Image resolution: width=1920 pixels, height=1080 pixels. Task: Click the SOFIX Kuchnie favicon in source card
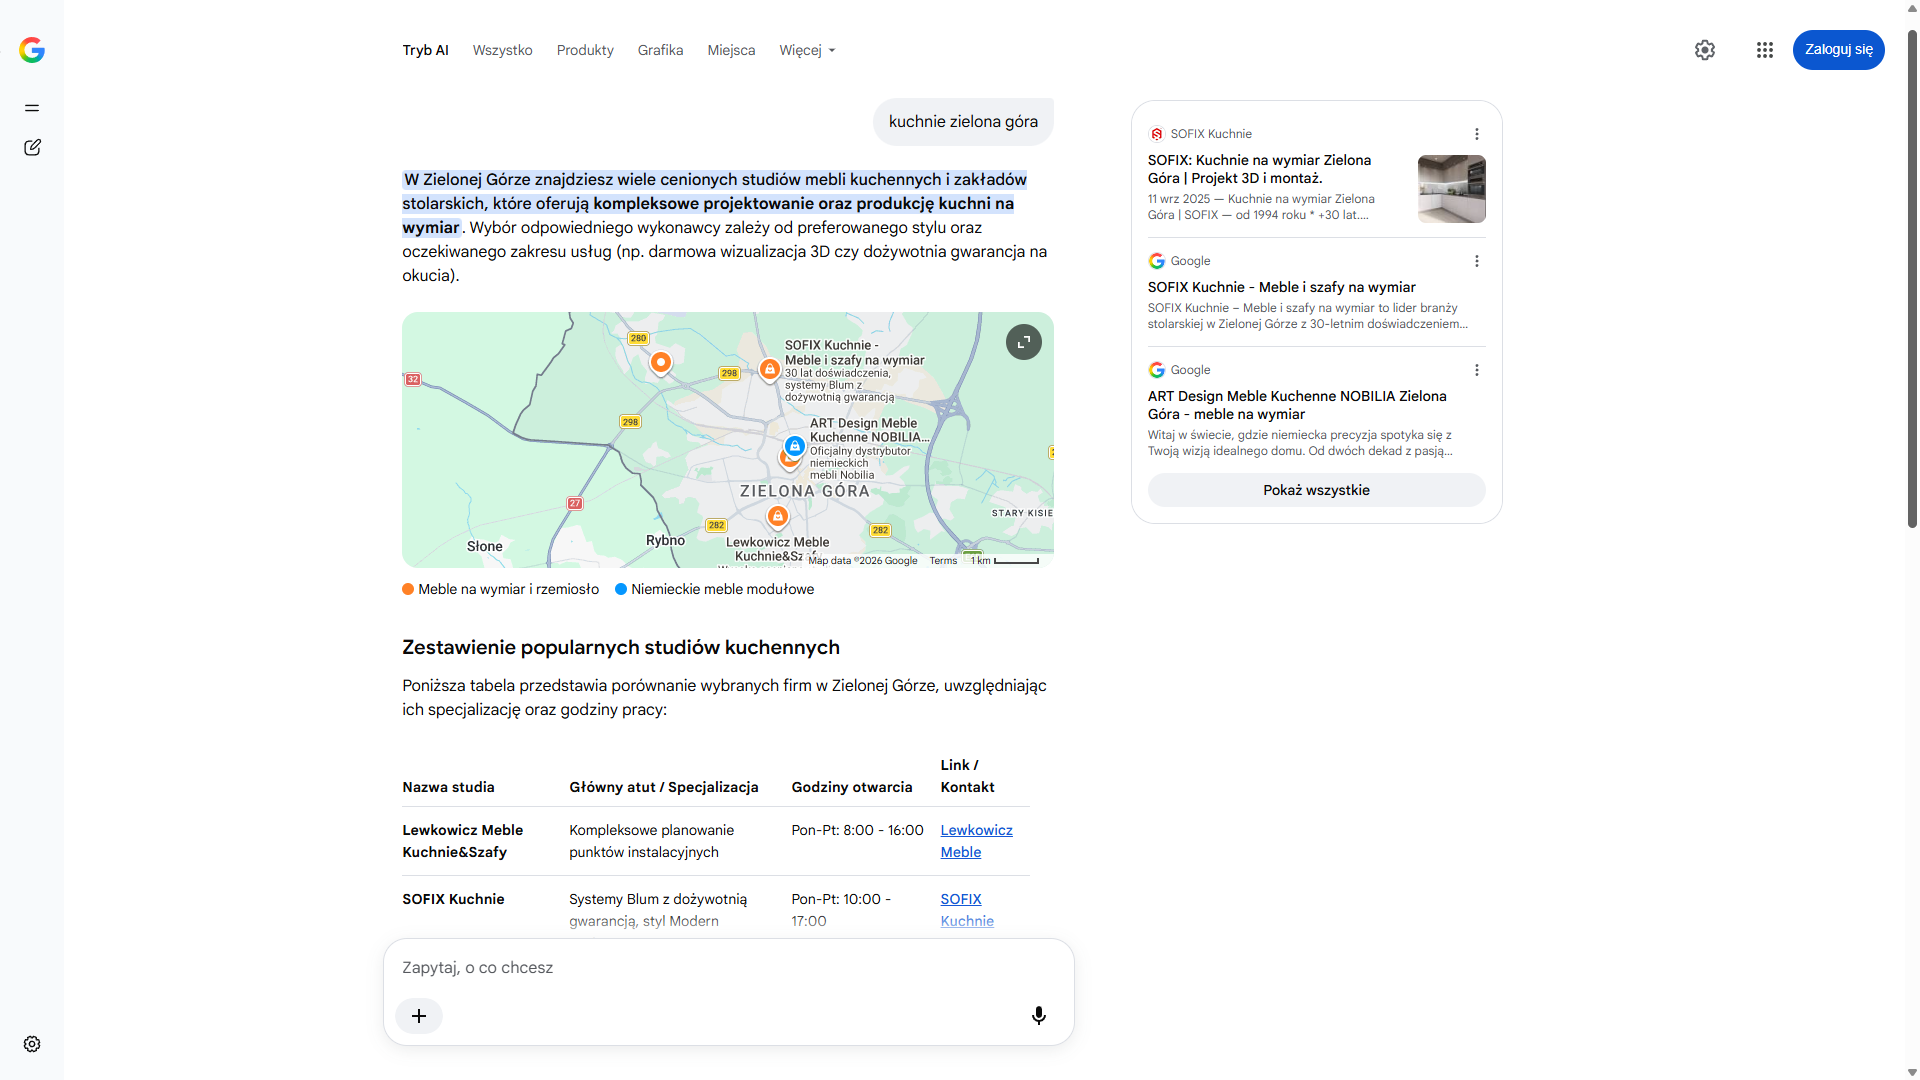(x=1157, y=134)
